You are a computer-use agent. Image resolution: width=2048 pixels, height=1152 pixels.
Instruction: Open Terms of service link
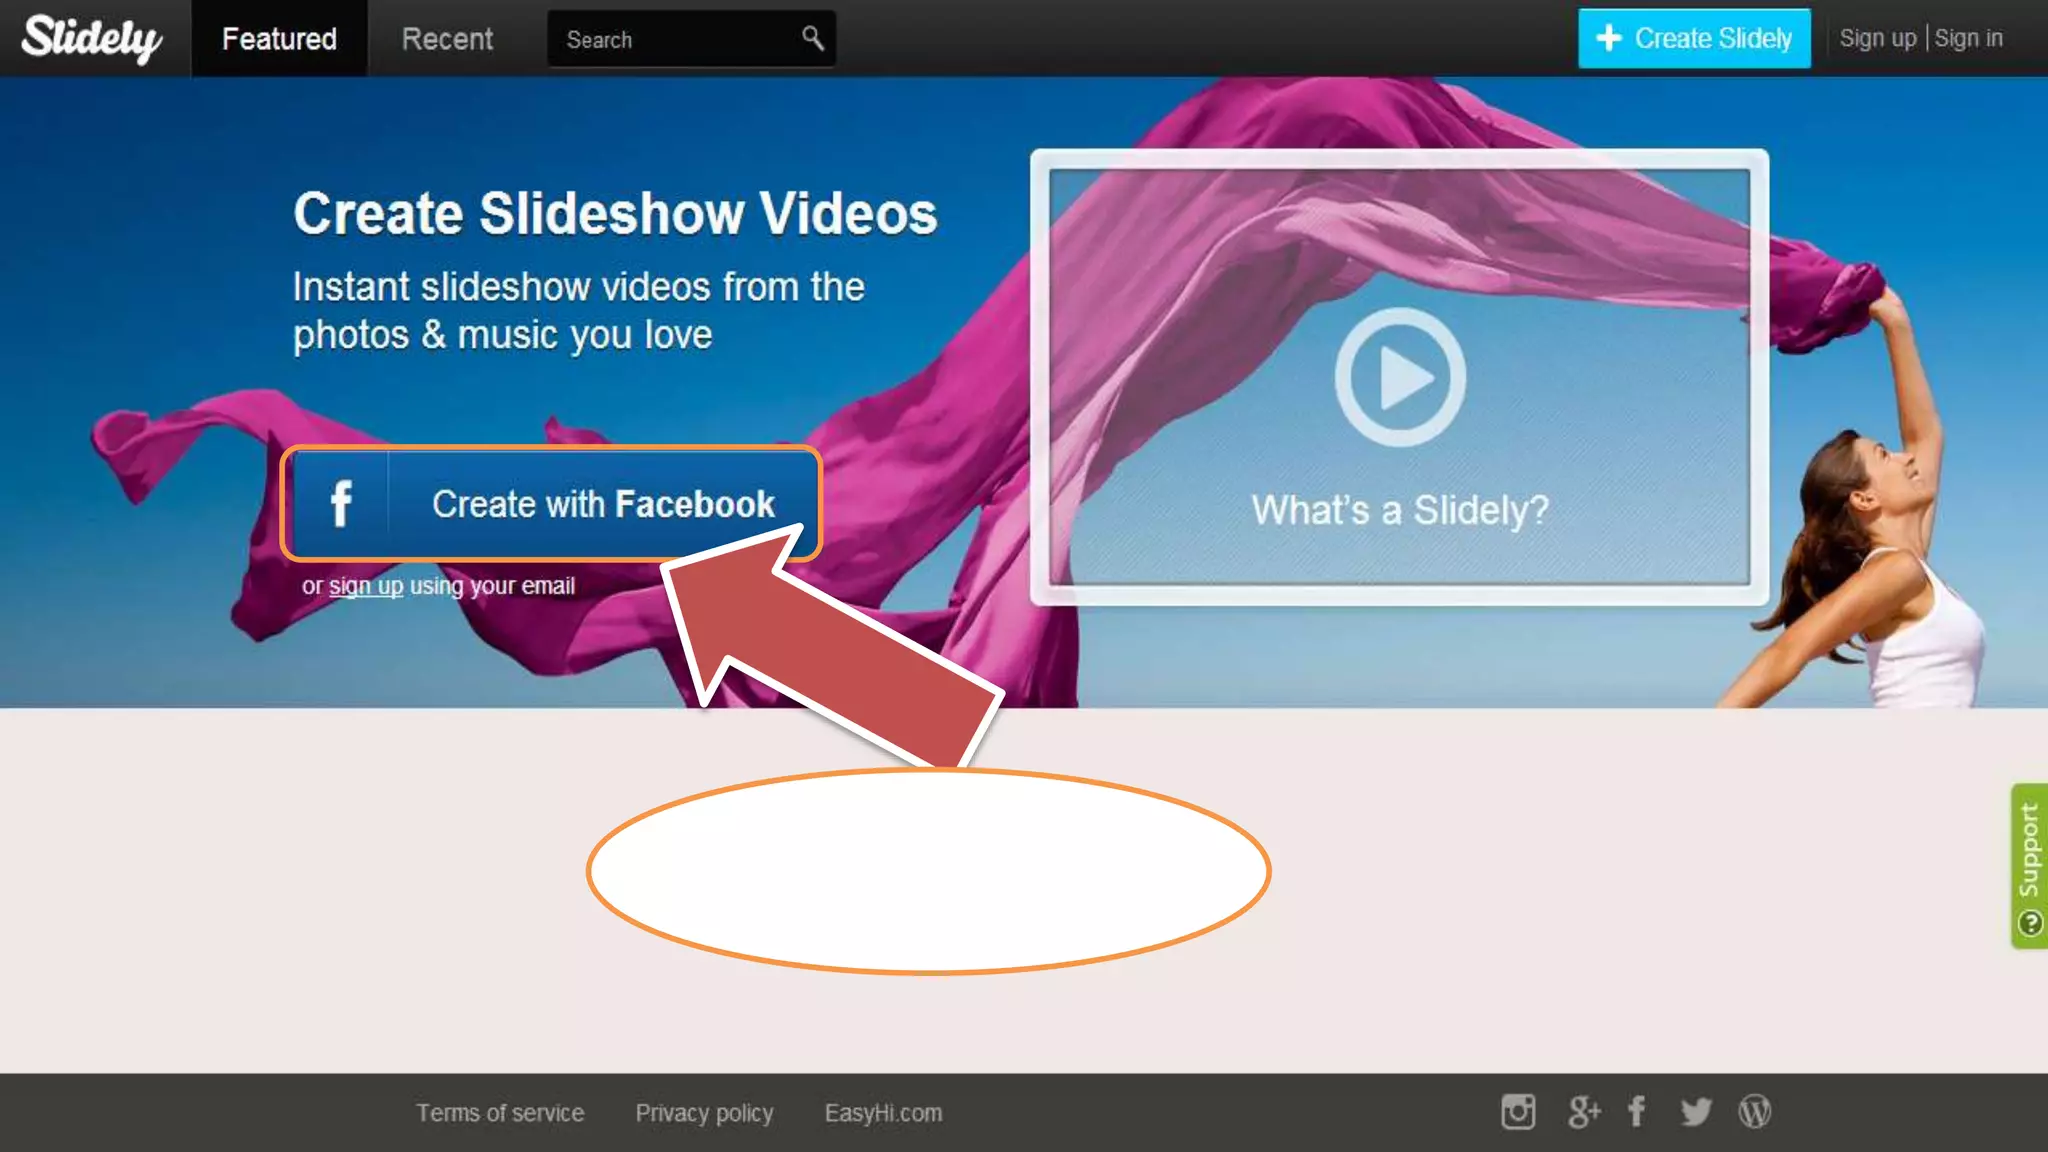(500, 1113)
